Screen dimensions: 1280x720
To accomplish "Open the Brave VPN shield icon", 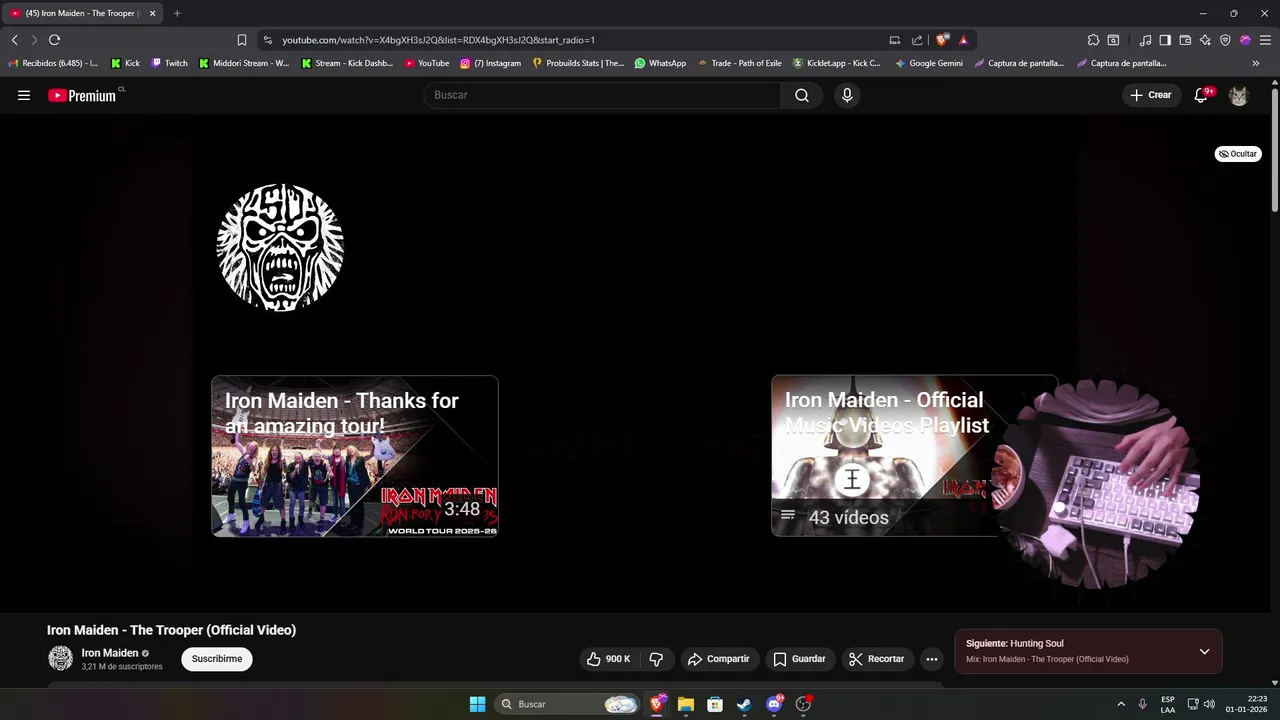I will pos(1225,40).
